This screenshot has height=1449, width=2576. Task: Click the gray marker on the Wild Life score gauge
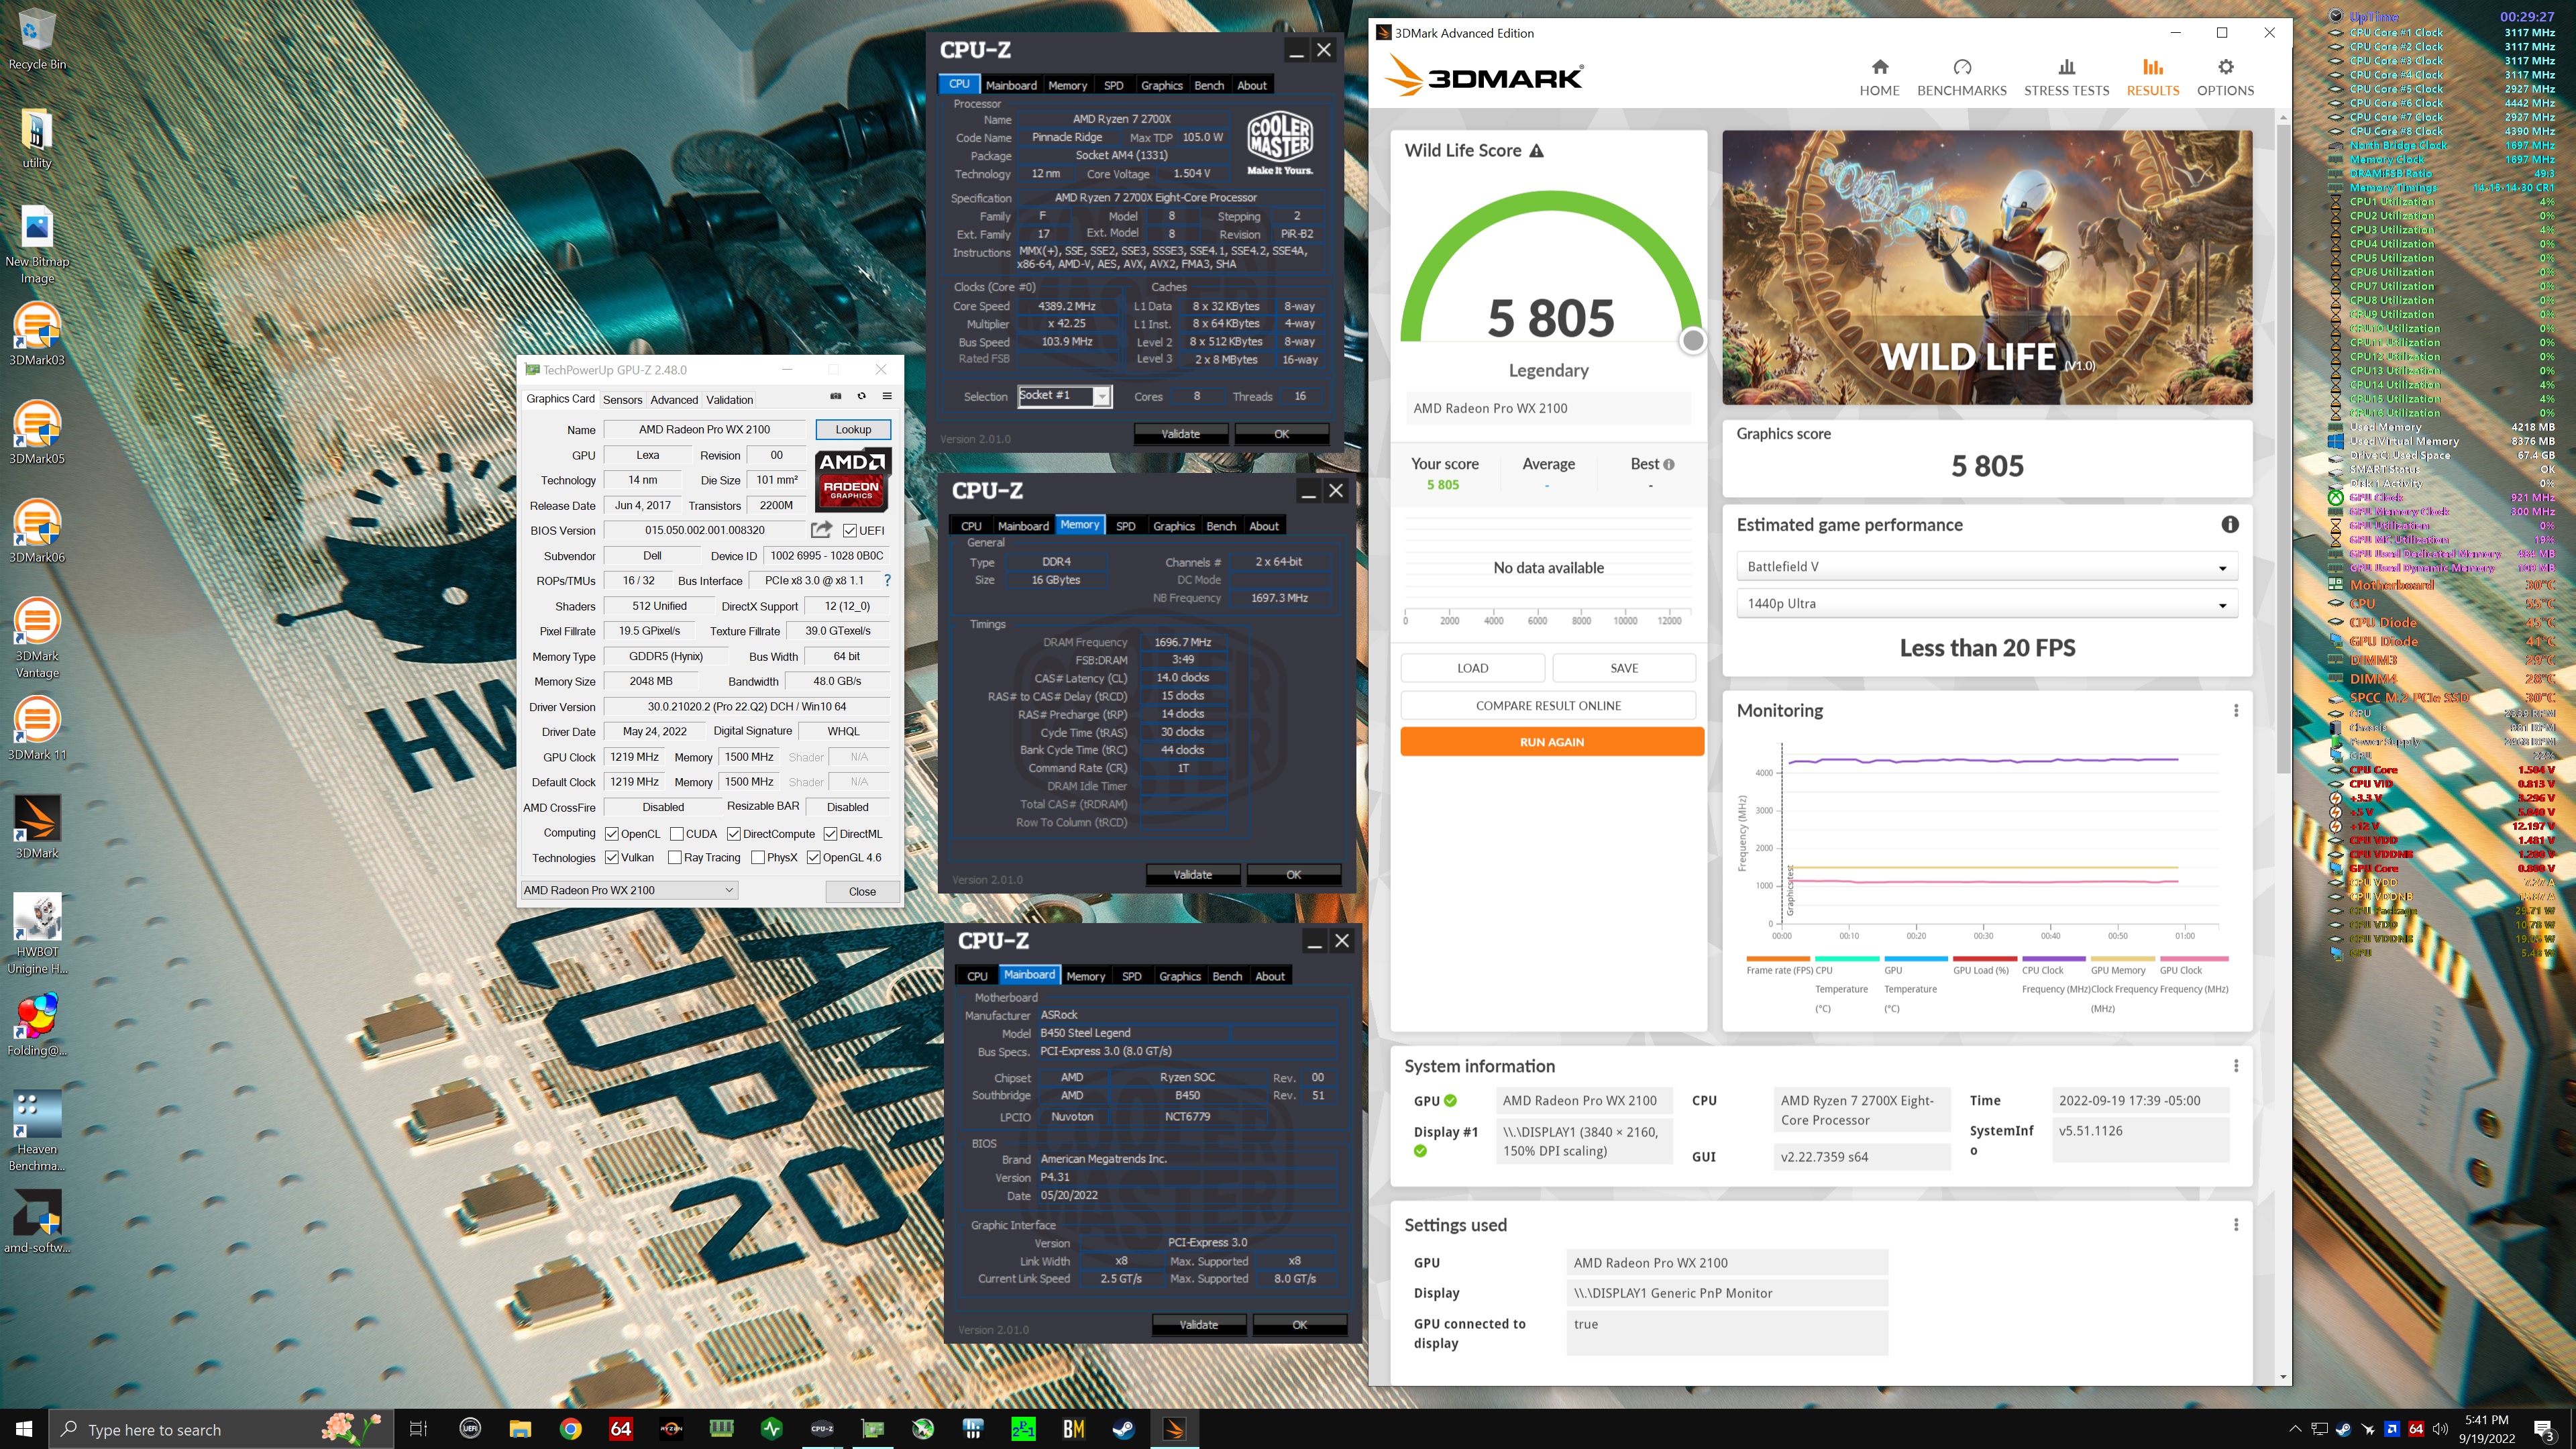pos(1692,341)
